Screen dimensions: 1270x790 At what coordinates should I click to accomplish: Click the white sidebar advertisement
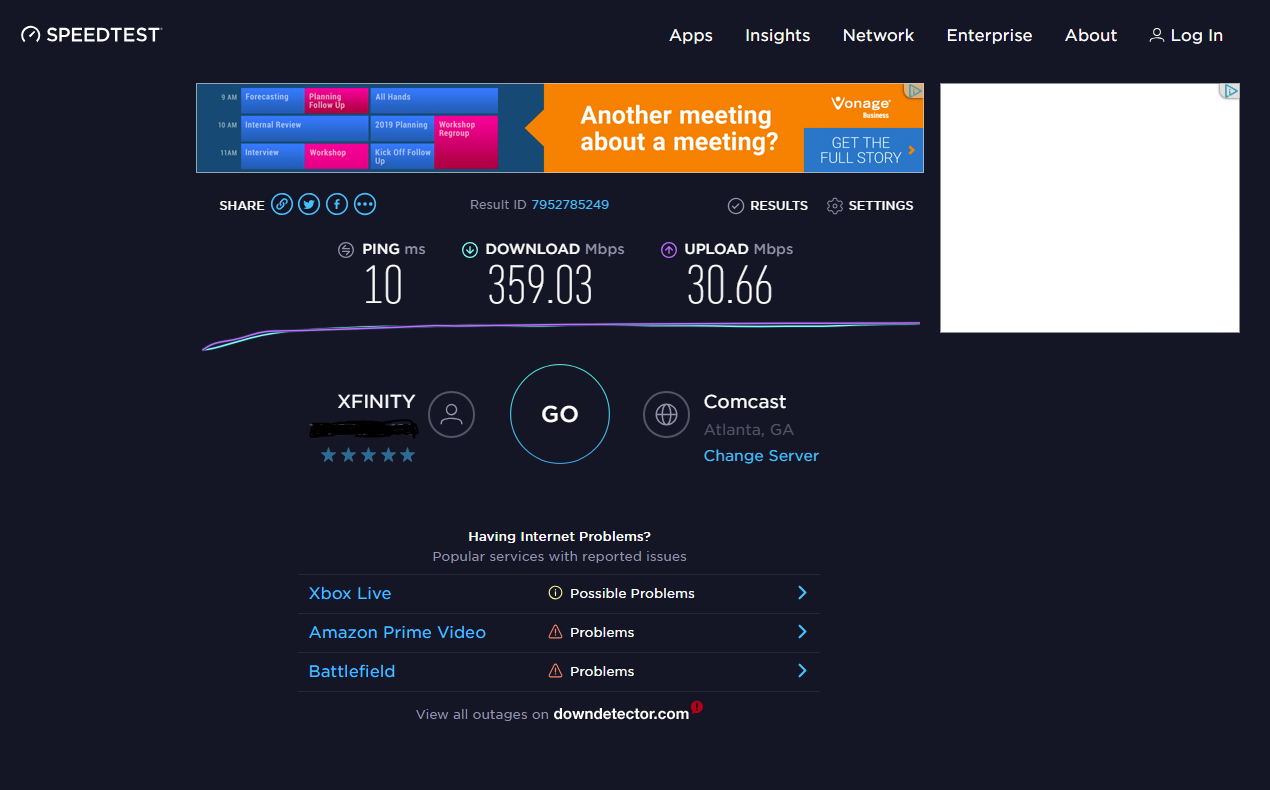(1090, 208)
